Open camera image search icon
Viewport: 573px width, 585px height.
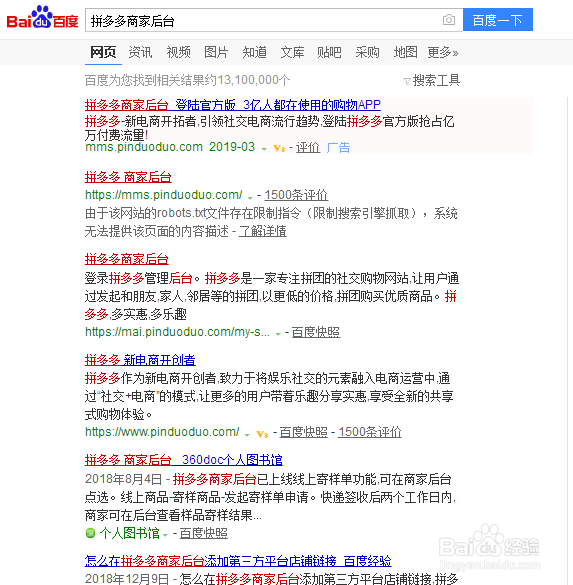(x=449, y=20)
